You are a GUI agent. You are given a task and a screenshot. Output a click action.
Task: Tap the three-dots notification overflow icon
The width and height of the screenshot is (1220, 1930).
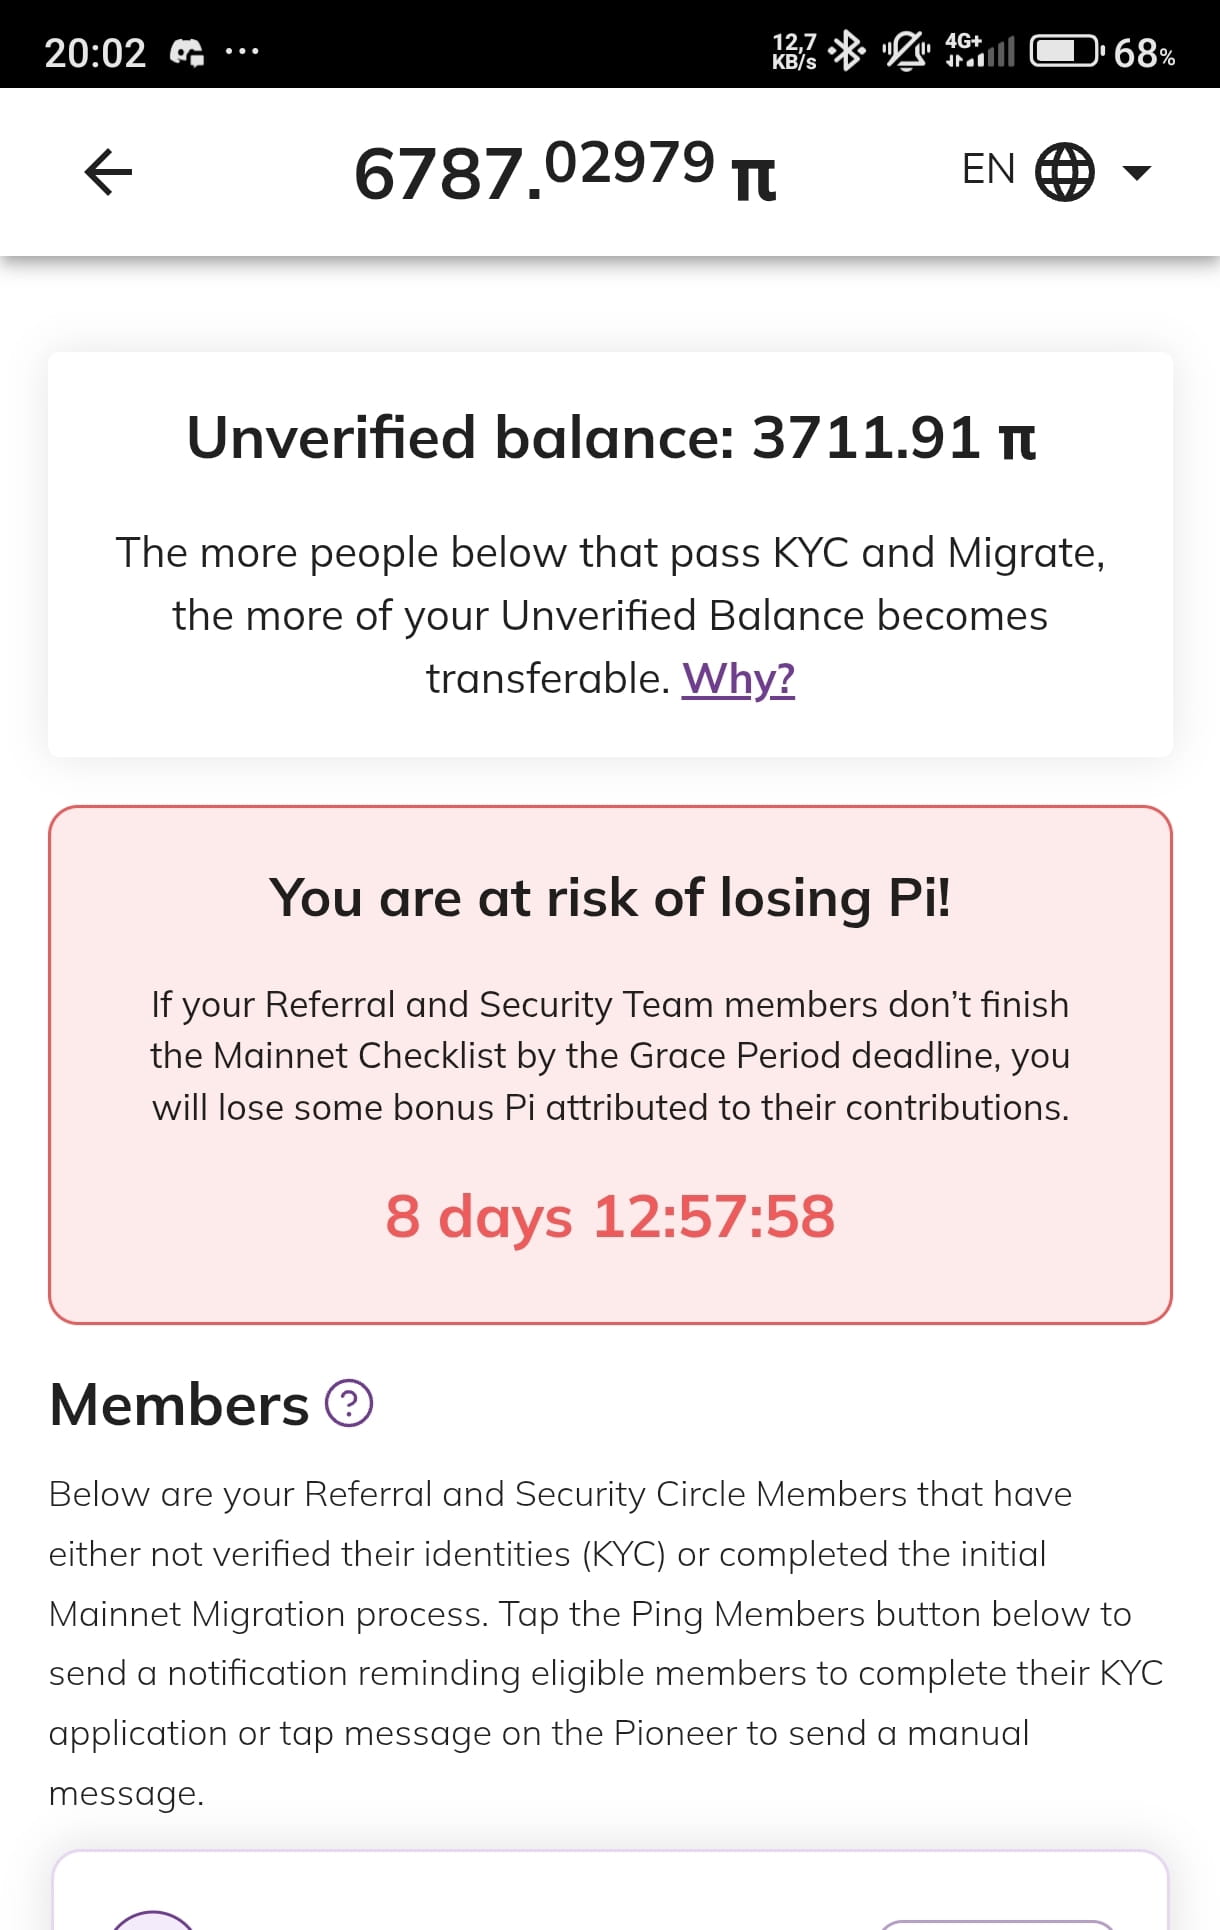[x=241, y=50]
